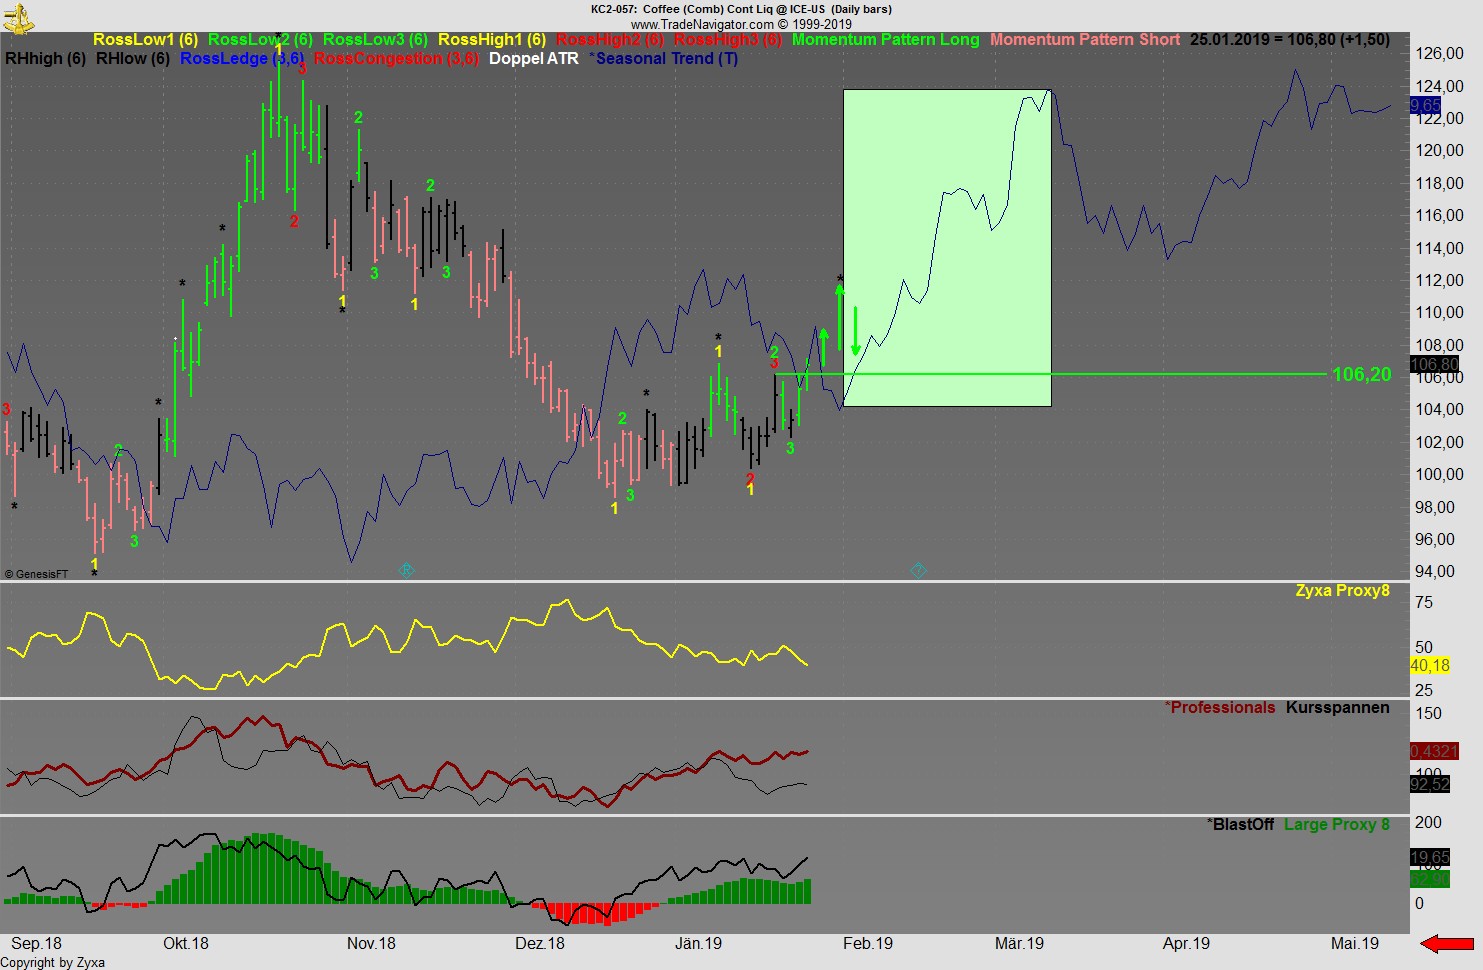Image resolution: width=1483 pixels, height=970 pixels.
Task: Click the Okt.18 date axis label
Action: [186, 944]
